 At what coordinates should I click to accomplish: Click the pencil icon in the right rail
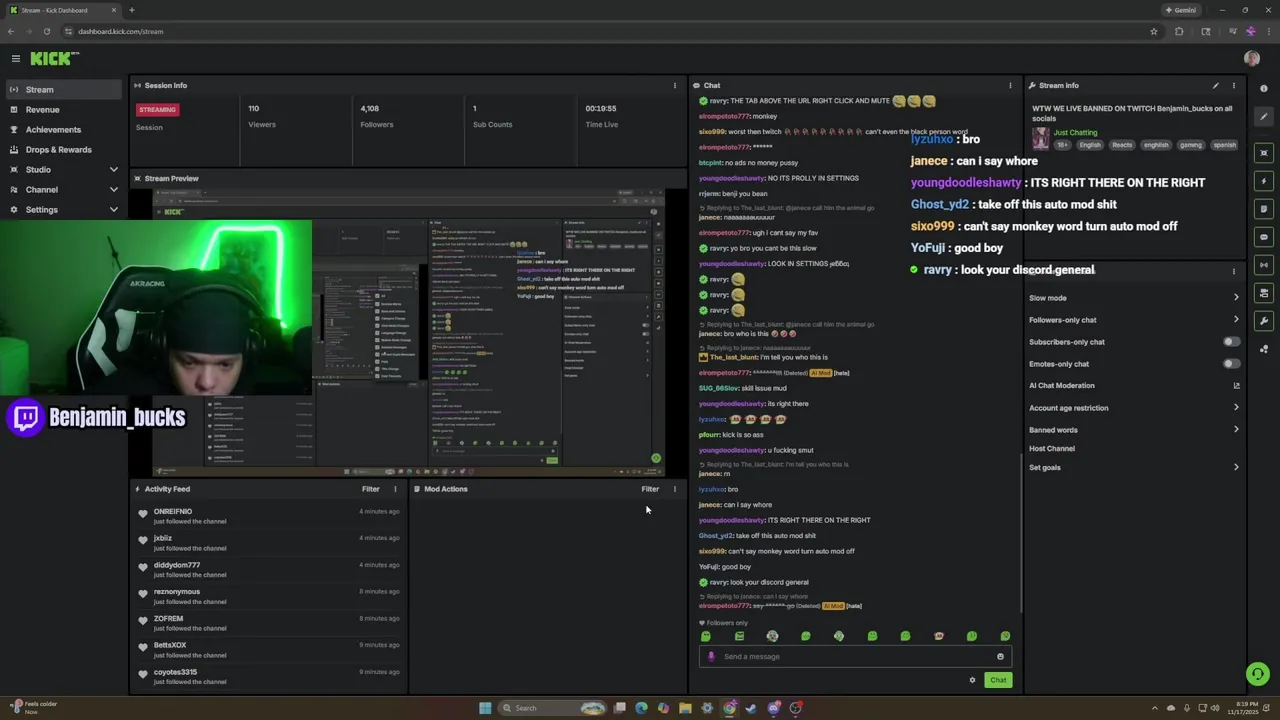(1264, 117)
